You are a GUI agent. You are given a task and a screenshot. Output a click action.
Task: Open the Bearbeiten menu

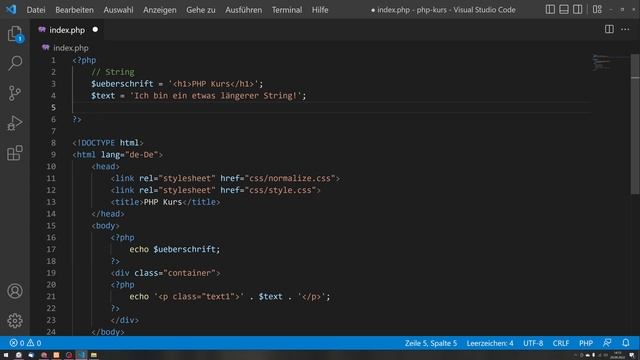pyautogui.click(x=74, y=9)
